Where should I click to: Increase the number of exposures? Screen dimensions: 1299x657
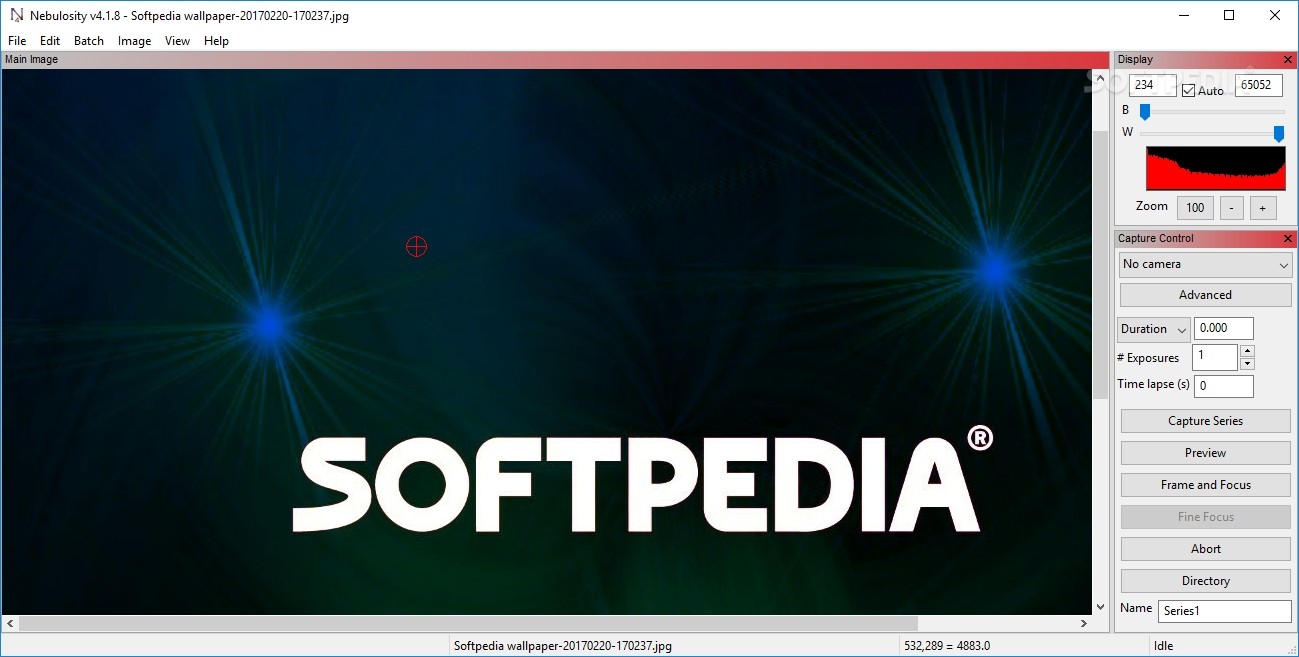1247,351
